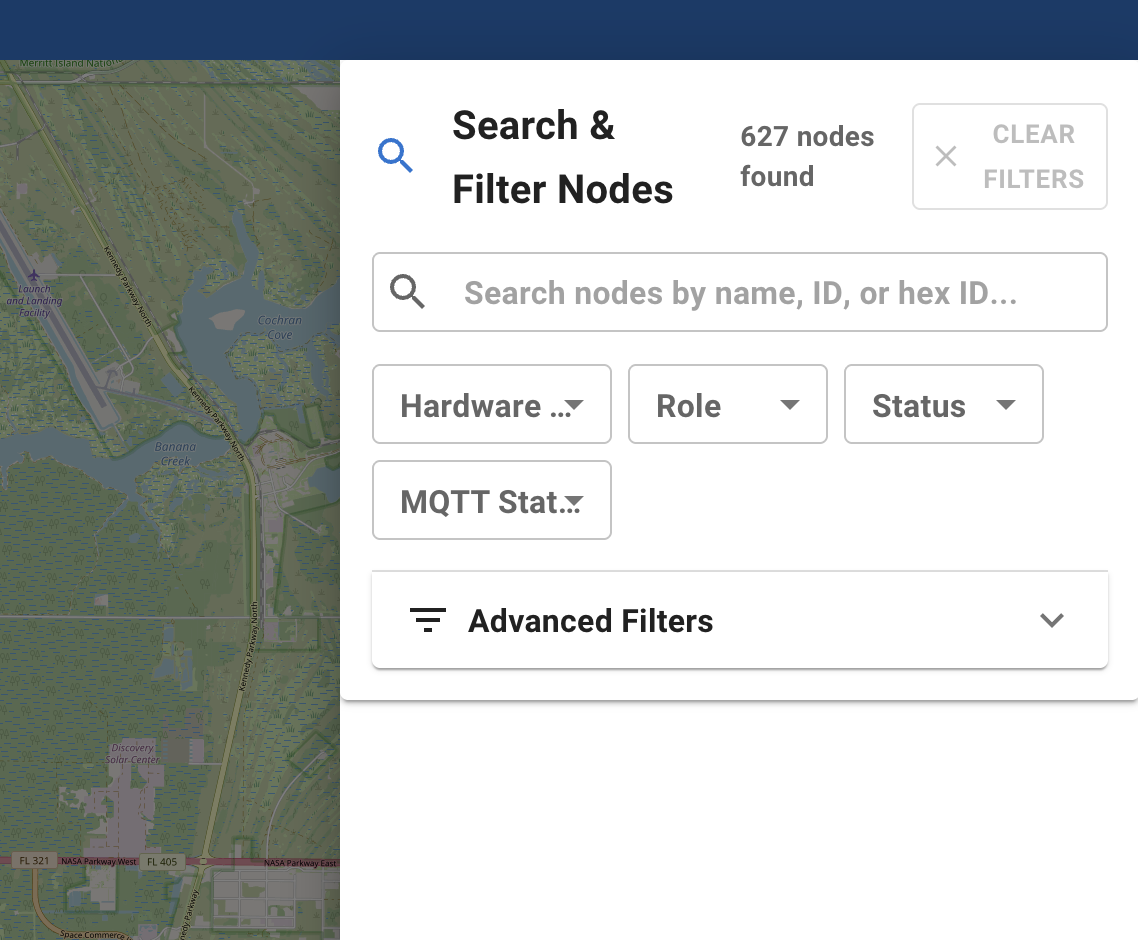Click the Discovery Solar Center label on the map
The image size is (1138, 940).
(135, 753)
